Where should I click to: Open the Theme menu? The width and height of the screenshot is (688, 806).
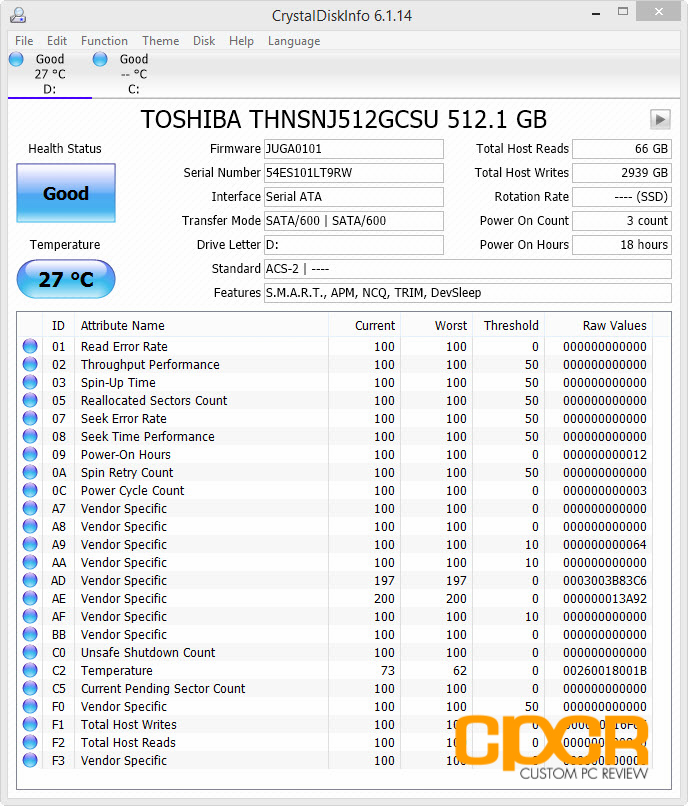click(161, 41)
